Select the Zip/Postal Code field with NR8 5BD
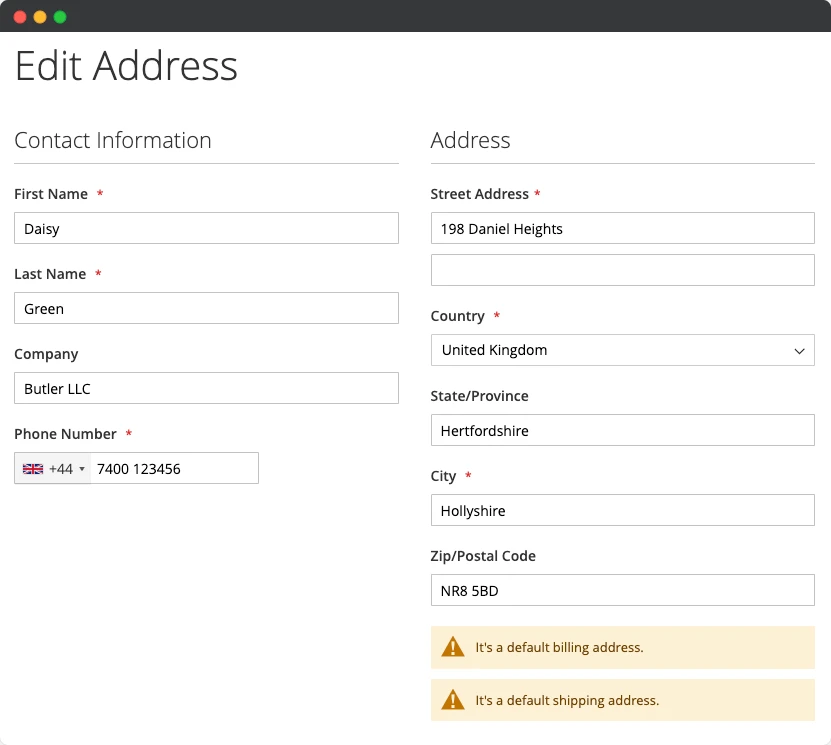831x745 pixels. click(622, 590)
